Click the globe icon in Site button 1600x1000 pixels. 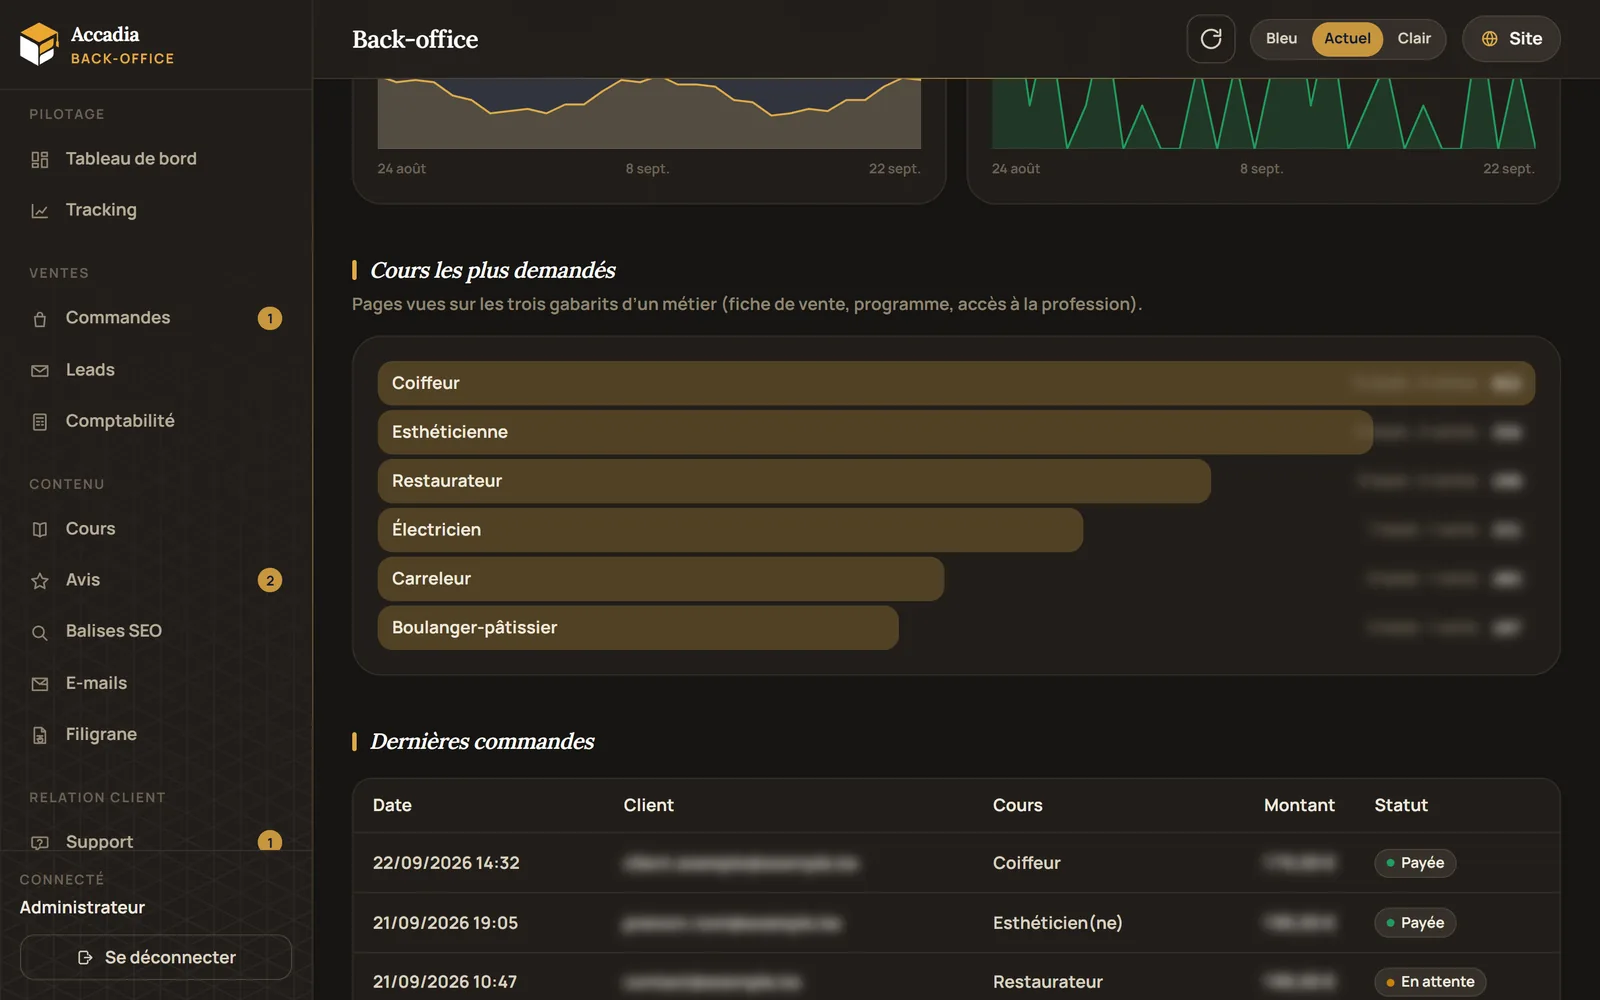pyautogui.click(x=1490, y=39)
